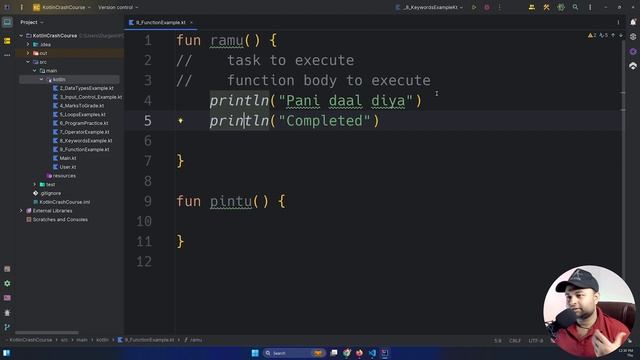The height and width of the screenshot is (360, 640).
Task: Open the yellow Commit tool window icon
Action: pos(7,40)
